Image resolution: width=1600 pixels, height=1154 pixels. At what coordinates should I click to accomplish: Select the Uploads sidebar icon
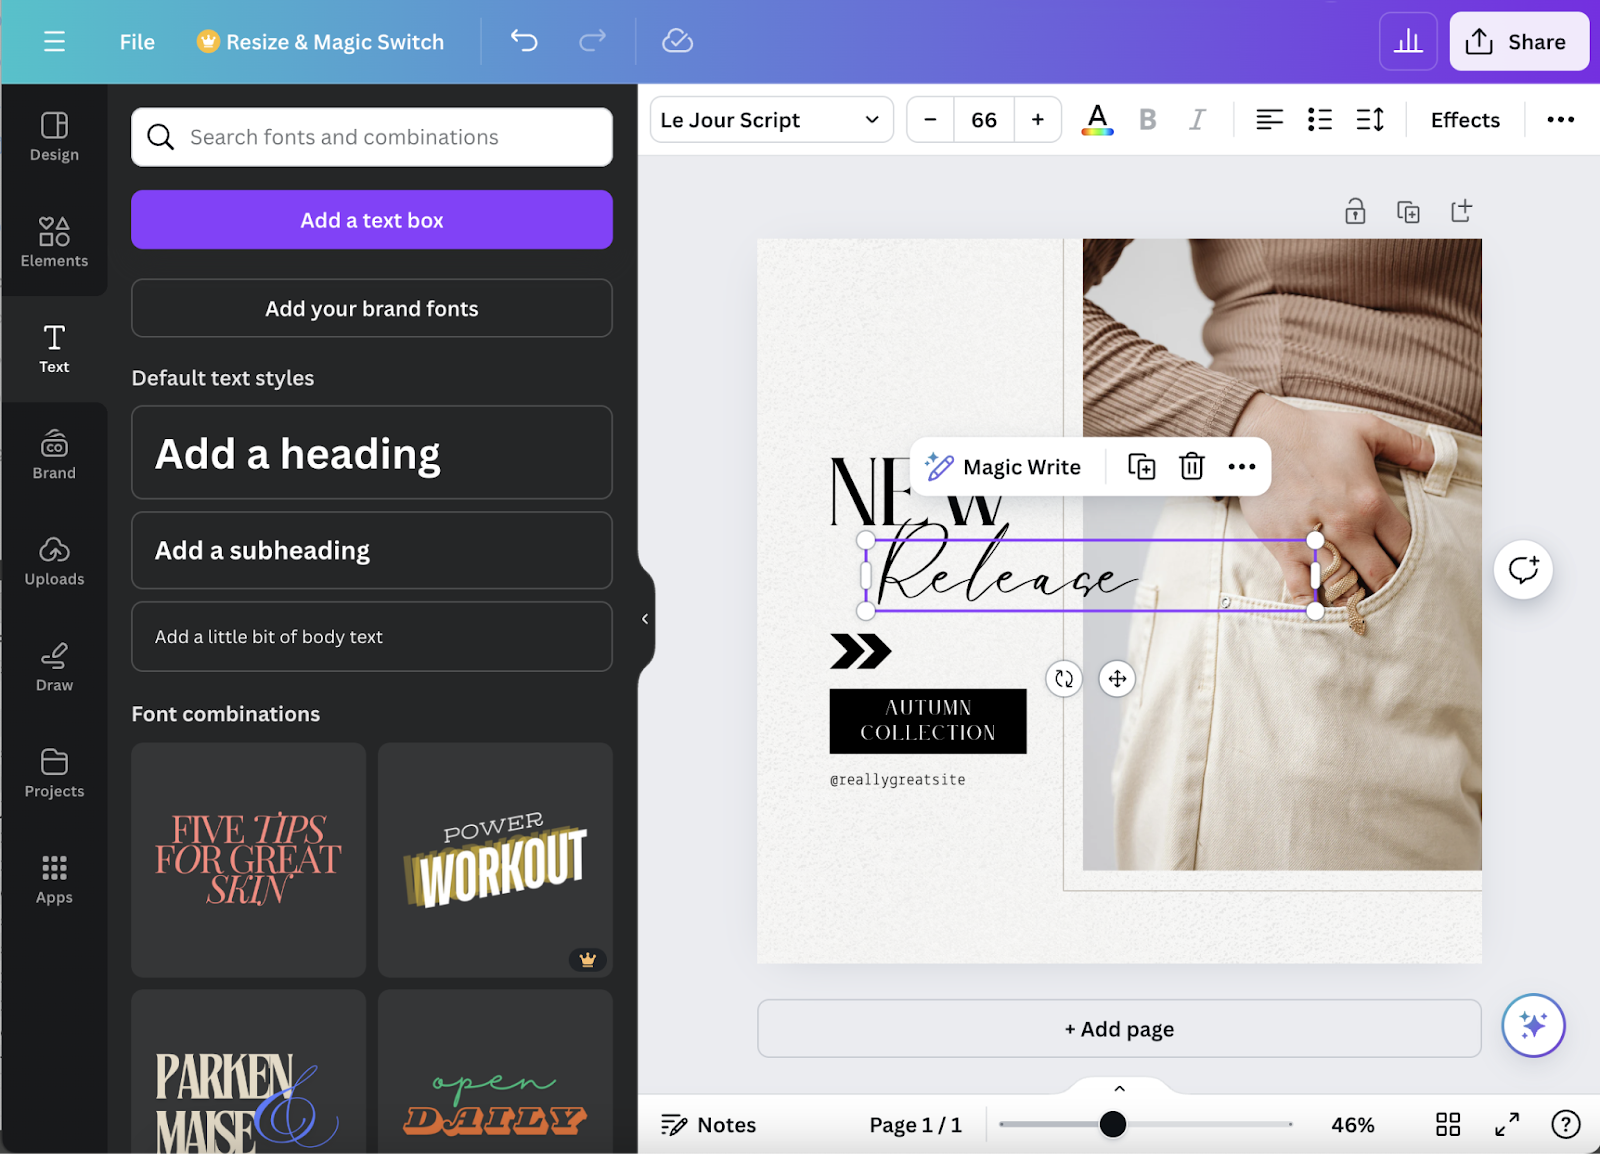click(x=54, y=560)
